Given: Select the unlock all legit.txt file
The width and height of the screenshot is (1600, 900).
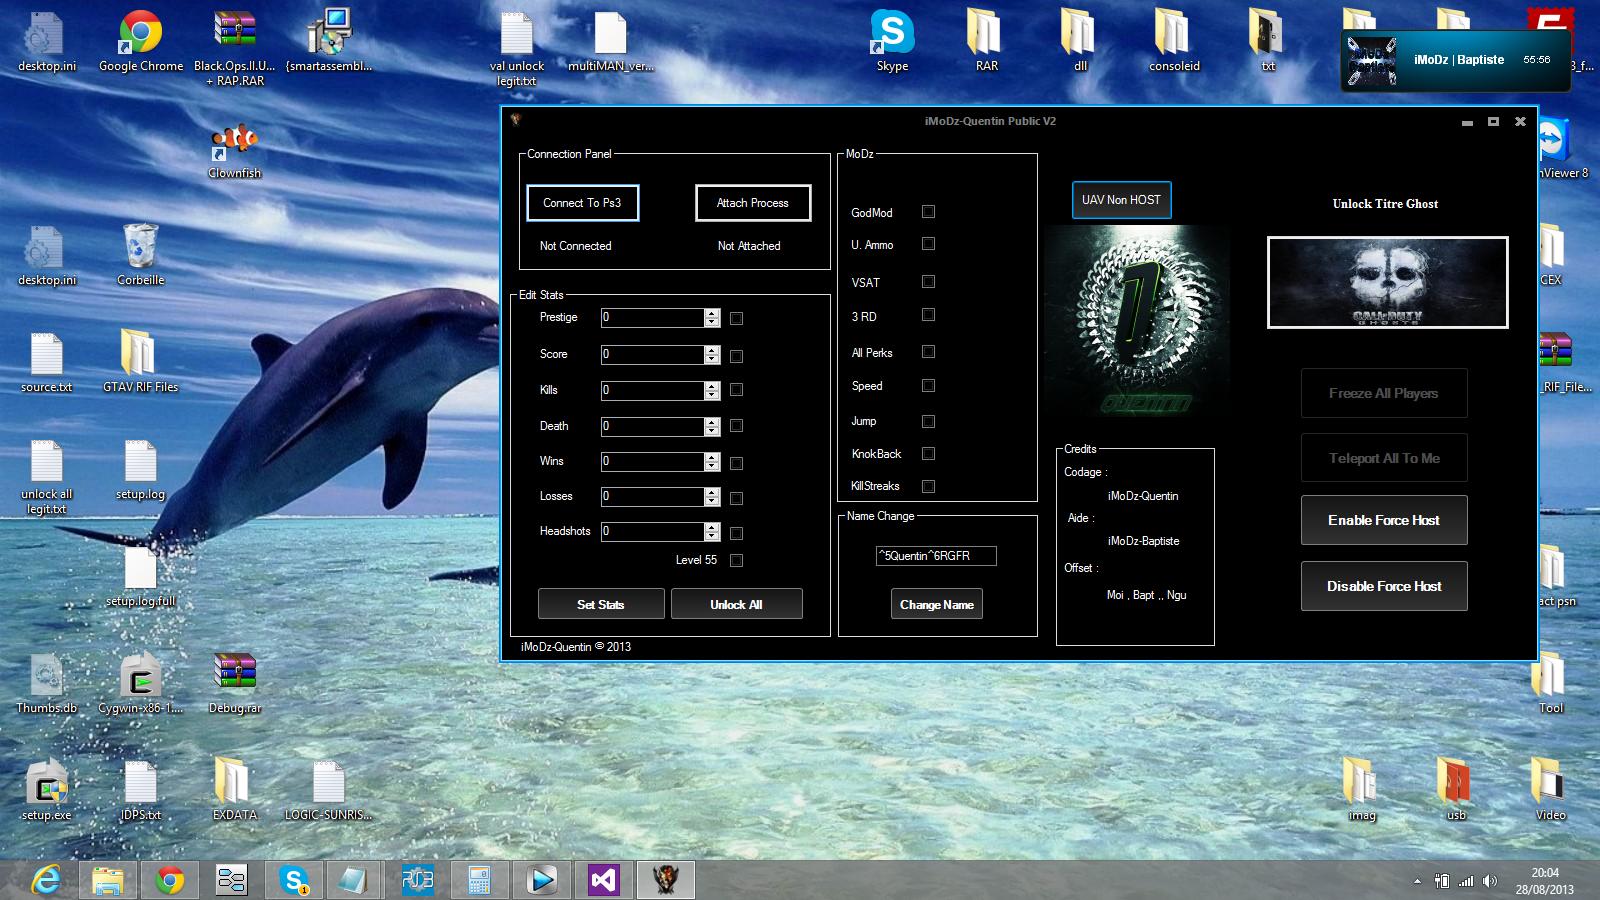Looking at the screenshot, I should pos(47,478).
